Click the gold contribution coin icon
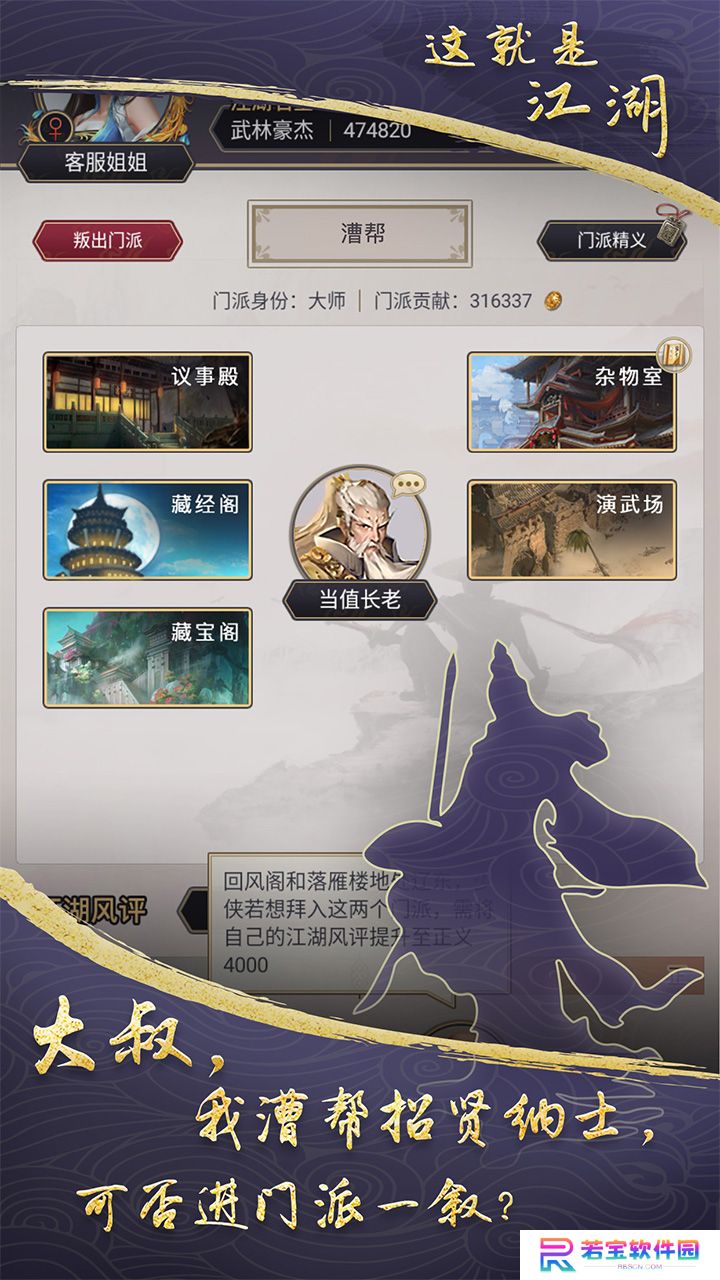 (x=552, y=301)
